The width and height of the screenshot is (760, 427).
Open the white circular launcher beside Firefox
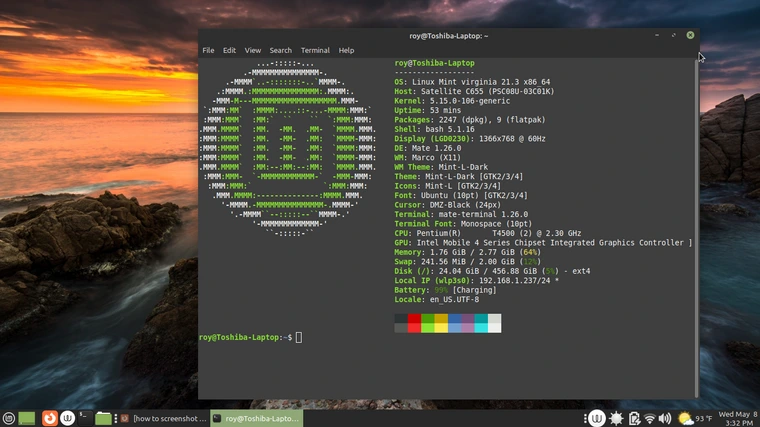pos(67,418)
